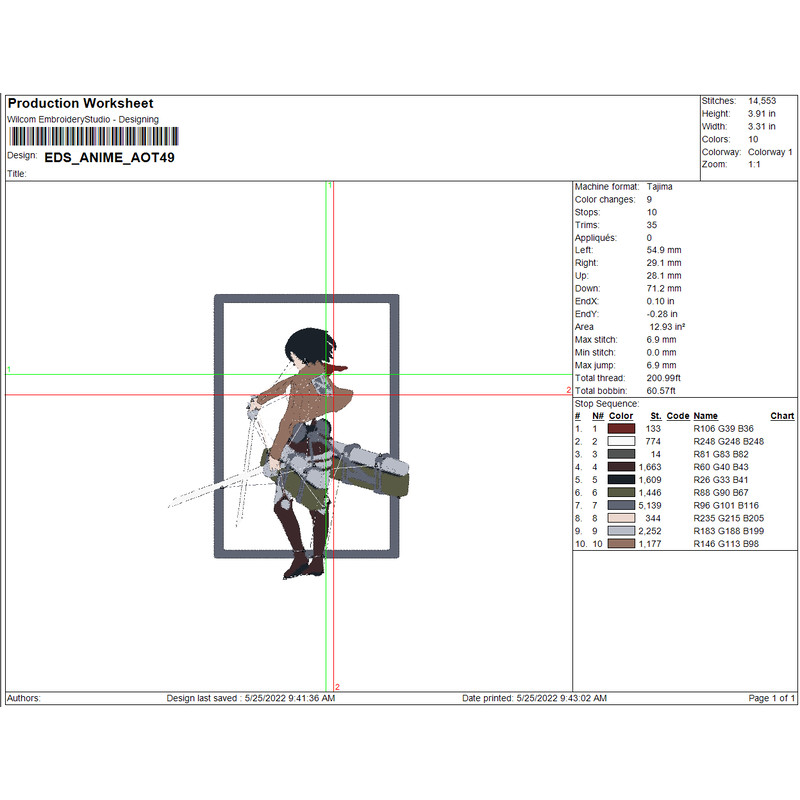Viewport: 800px width, 800px height.
Task: Click the 'Stop Sequence:' label
Action: [x=607, y=403]
